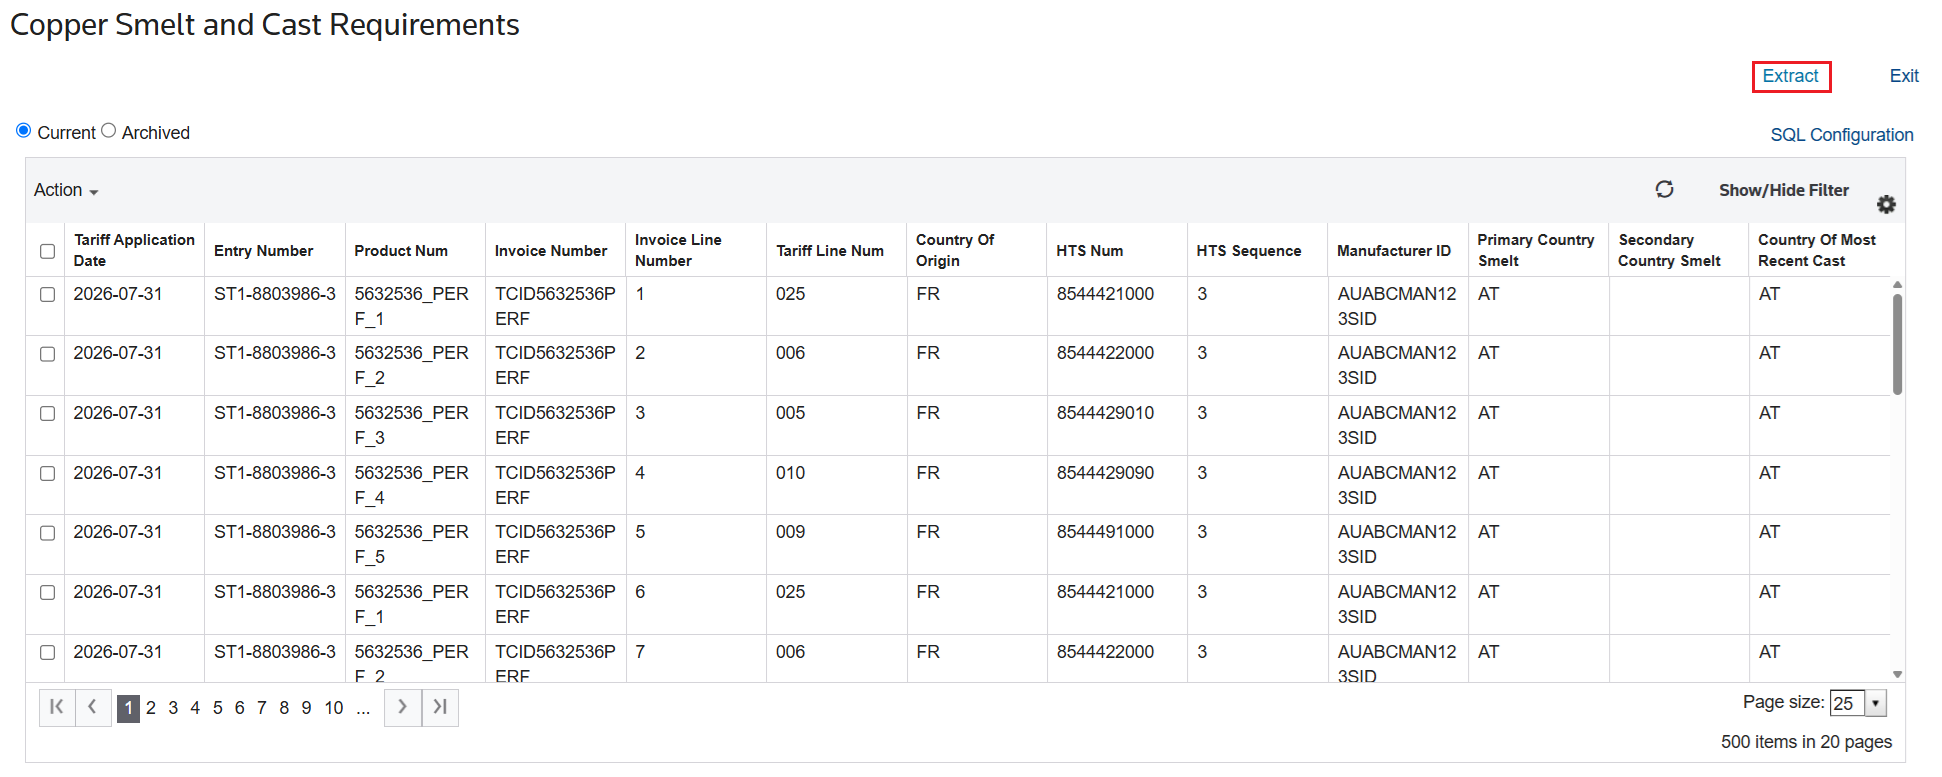The image size is (1942, 777).
Task: Open SQL Configuration link
Action: (1842, 135)
